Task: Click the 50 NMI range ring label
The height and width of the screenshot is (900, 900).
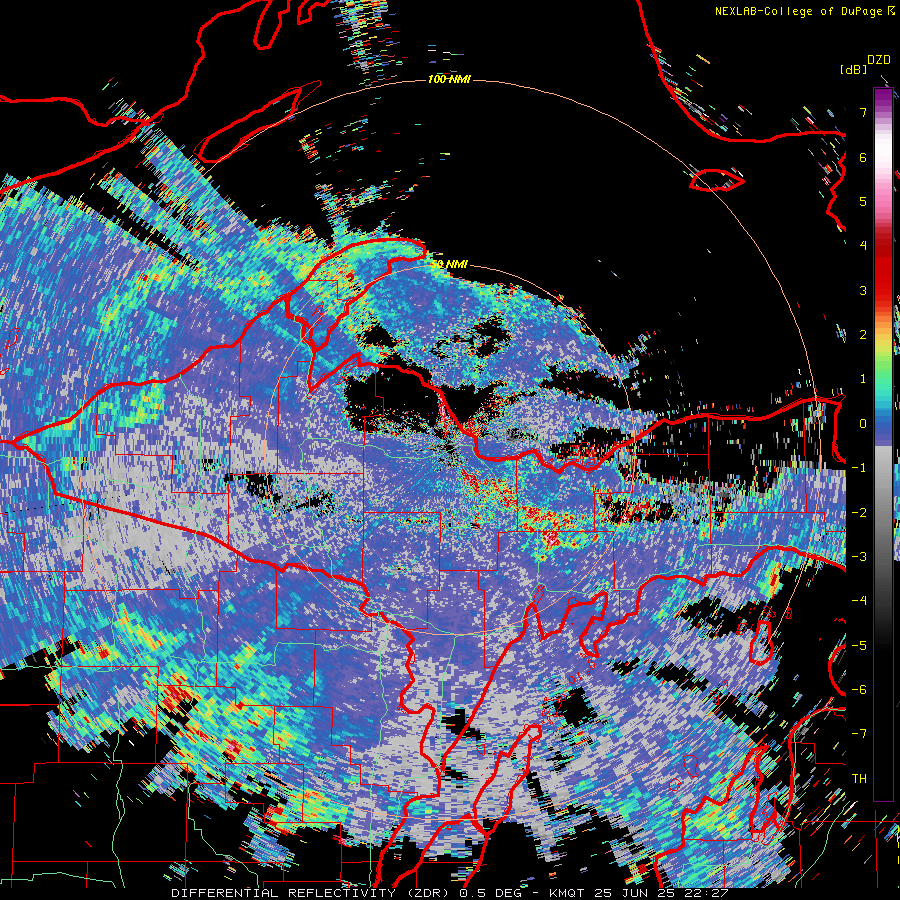Action: click(449, 265)
